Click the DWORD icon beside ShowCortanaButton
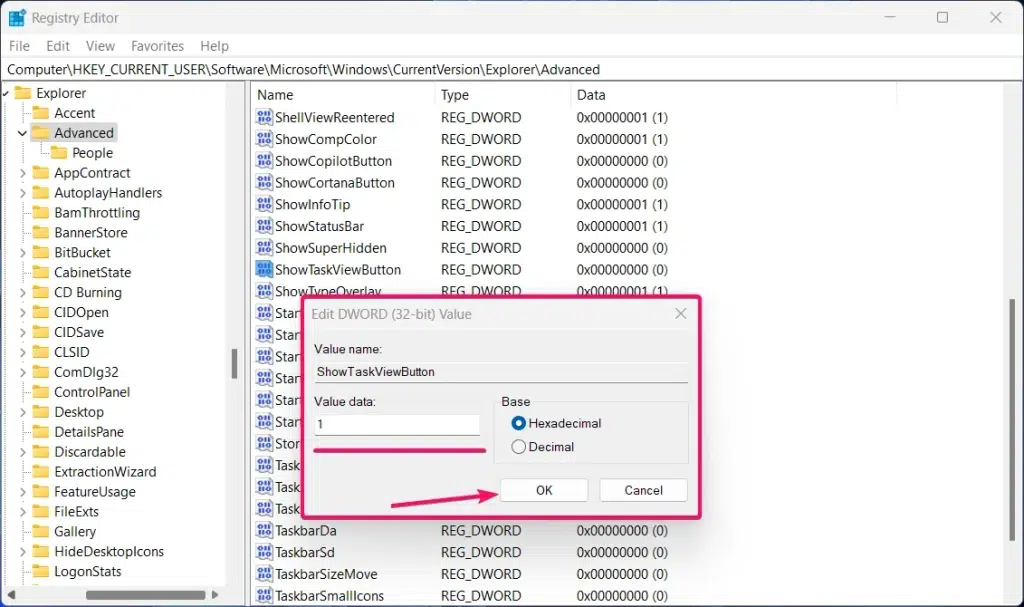1024x607 pixels. (x=264, y=182)
